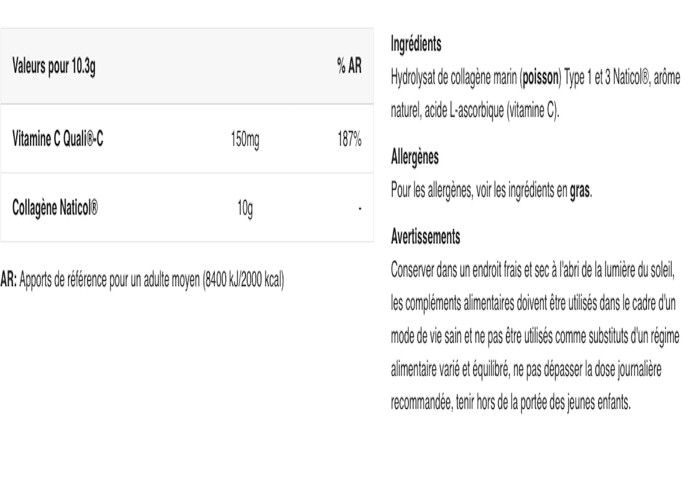
Task: Click the "Valeurs pour 10.3g" table header
Action: (60, 68)
